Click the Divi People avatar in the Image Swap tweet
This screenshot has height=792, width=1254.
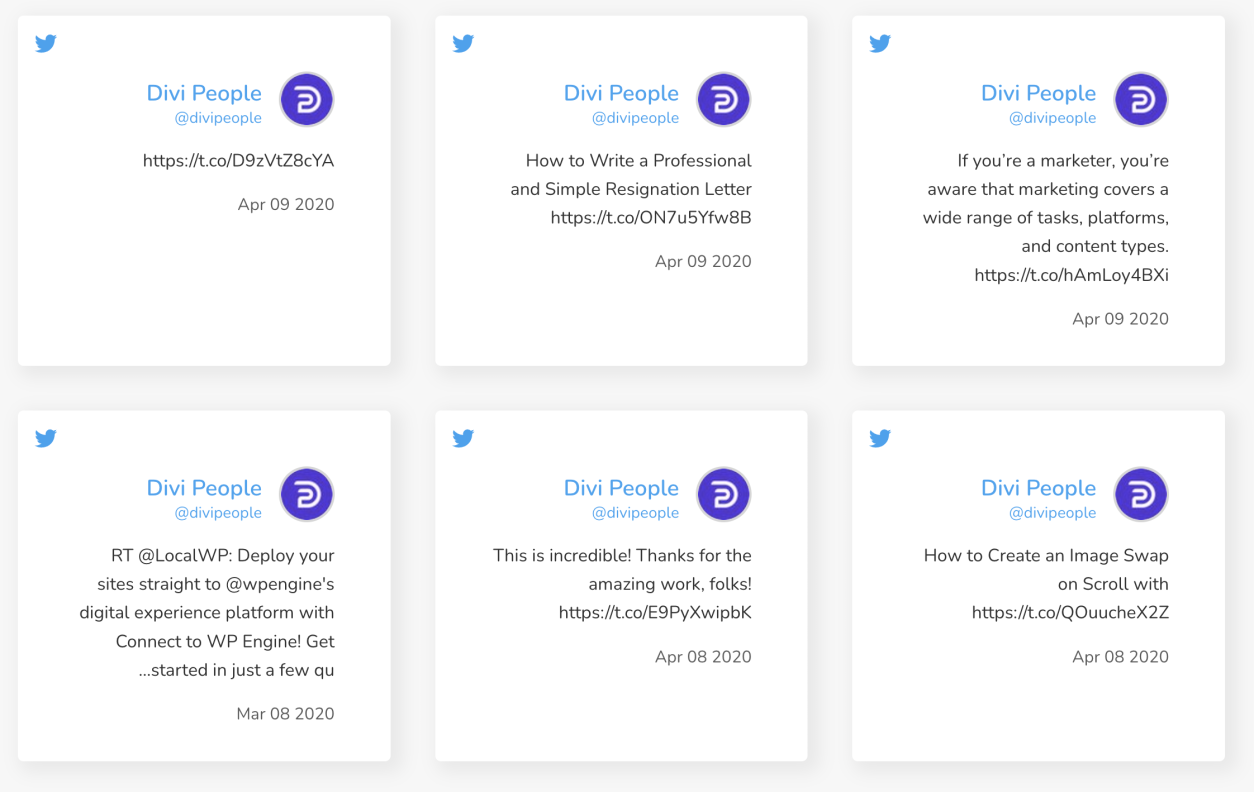click(x=1141, y=495)
